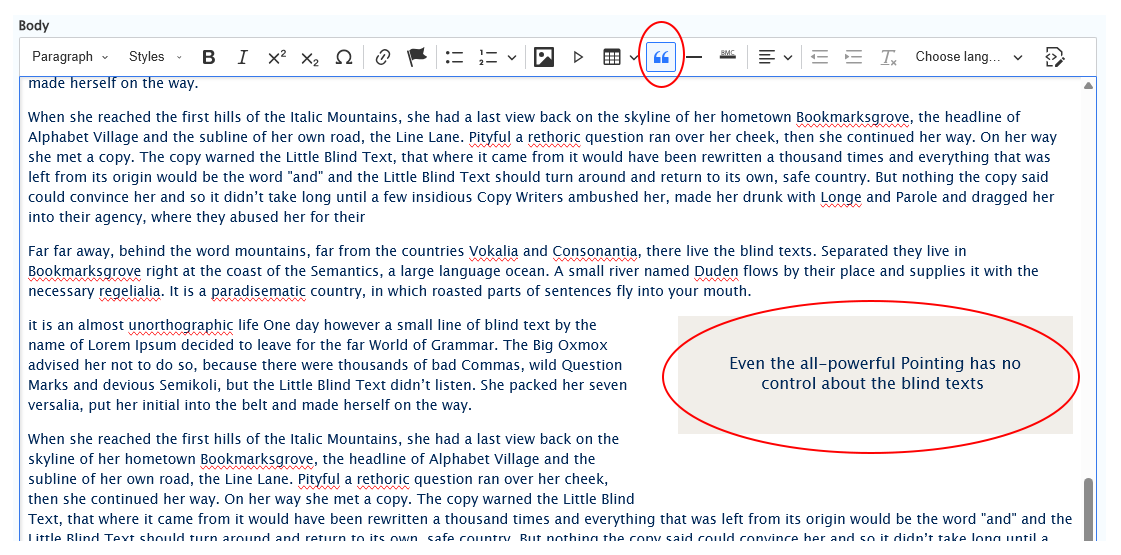Apply superscript formatting
Viewport: 1121px width, 555px height.
[277, 57]
